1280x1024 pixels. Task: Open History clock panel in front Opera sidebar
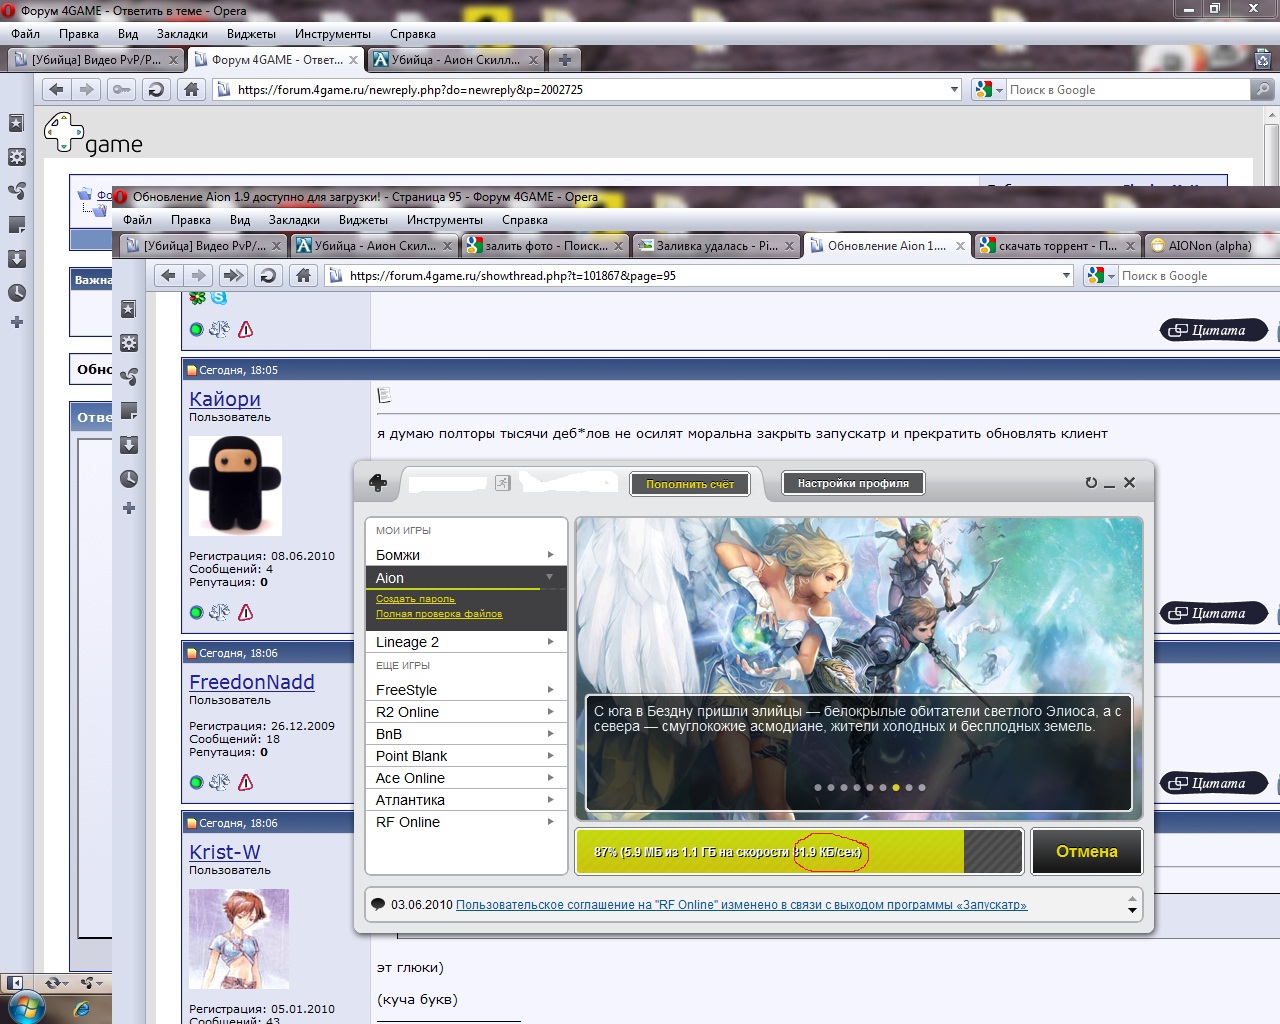[129, 479]
